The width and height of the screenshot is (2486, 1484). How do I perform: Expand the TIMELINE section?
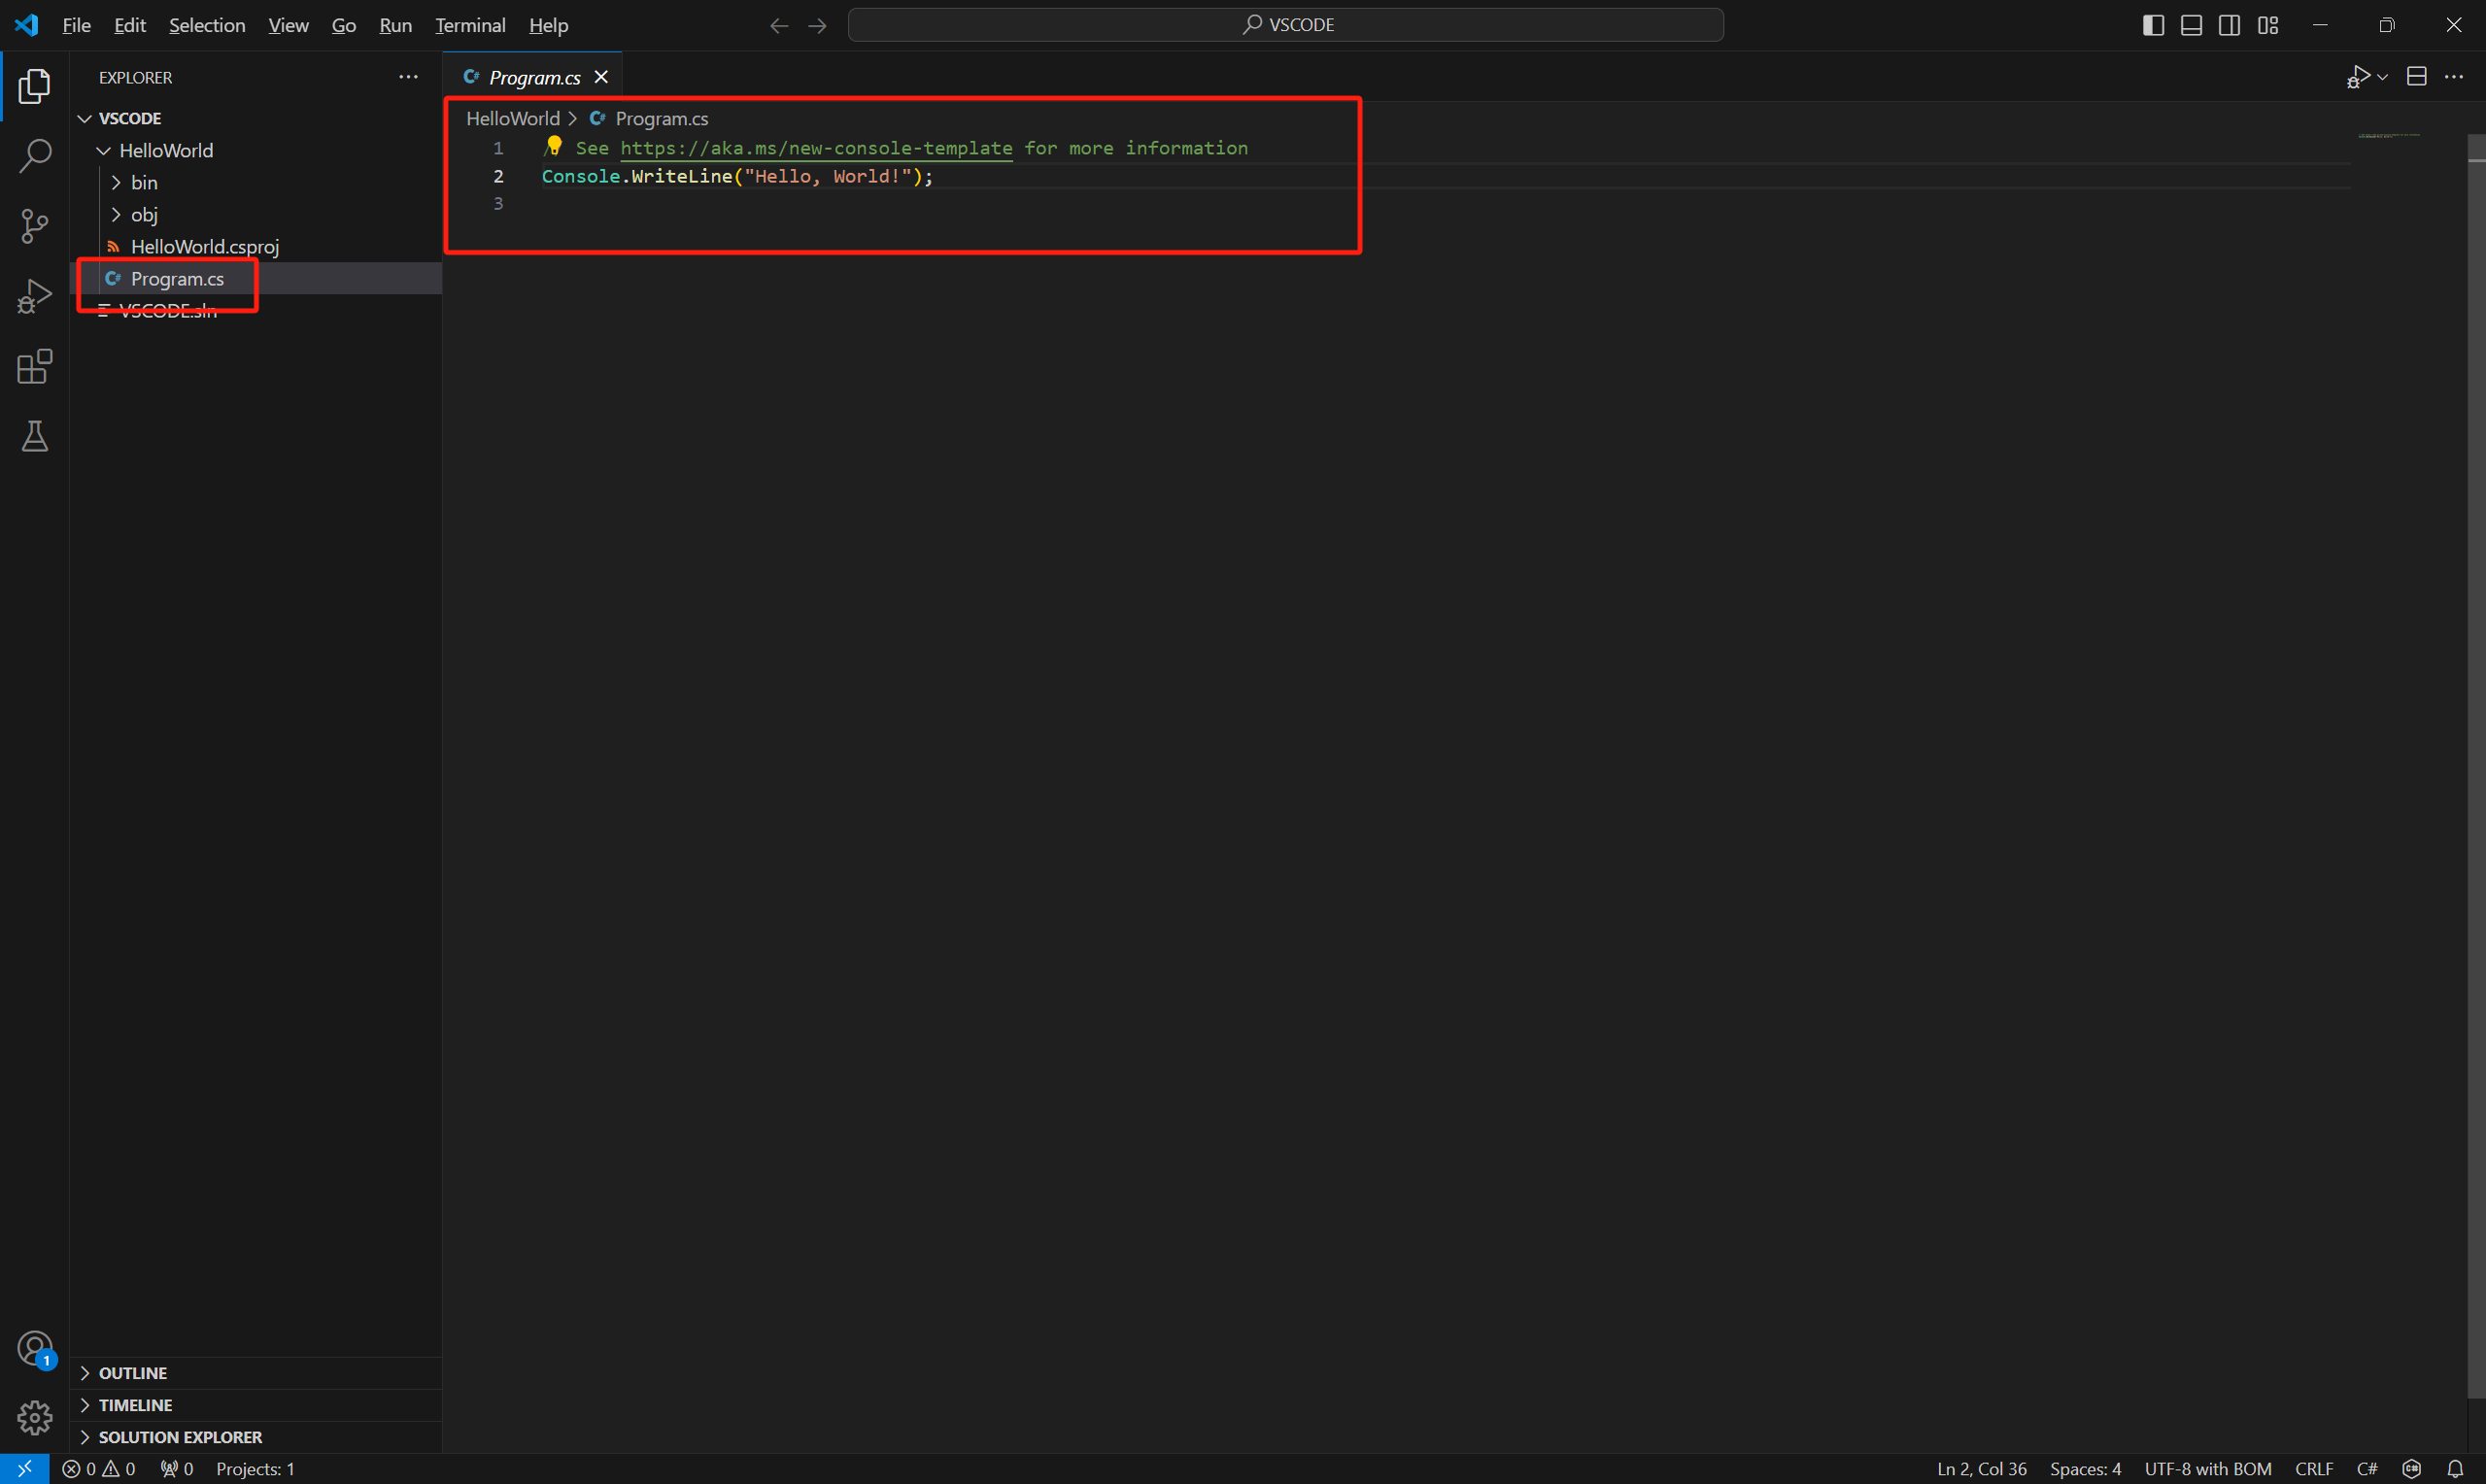pyautogui.click(x=256, y=1405)
